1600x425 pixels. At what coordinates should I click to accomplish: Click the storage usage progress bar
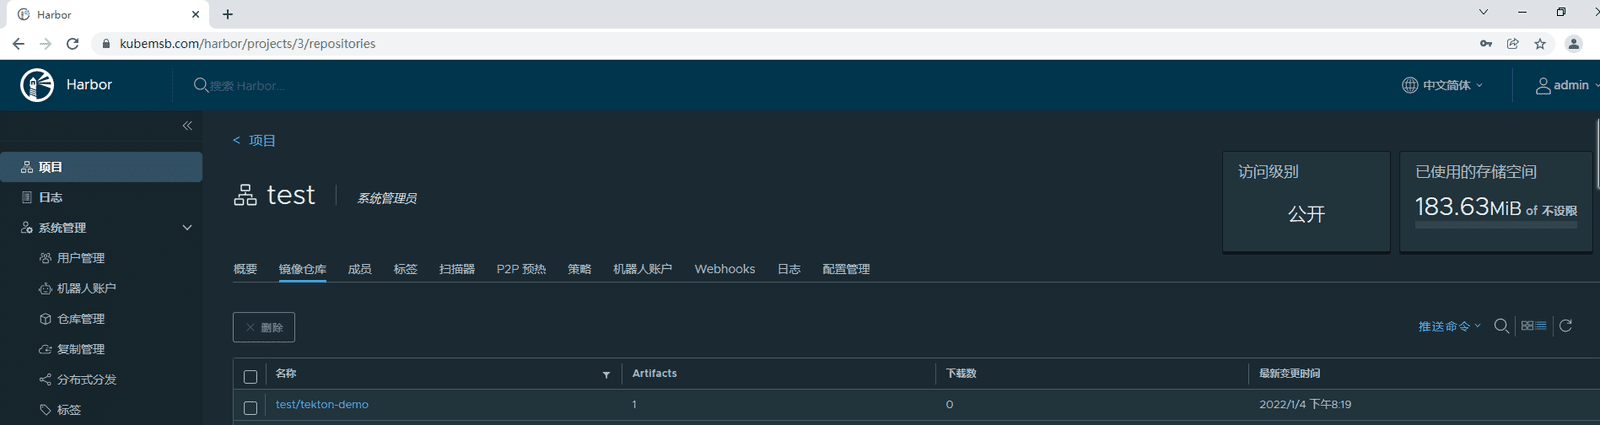[1496, 226]
